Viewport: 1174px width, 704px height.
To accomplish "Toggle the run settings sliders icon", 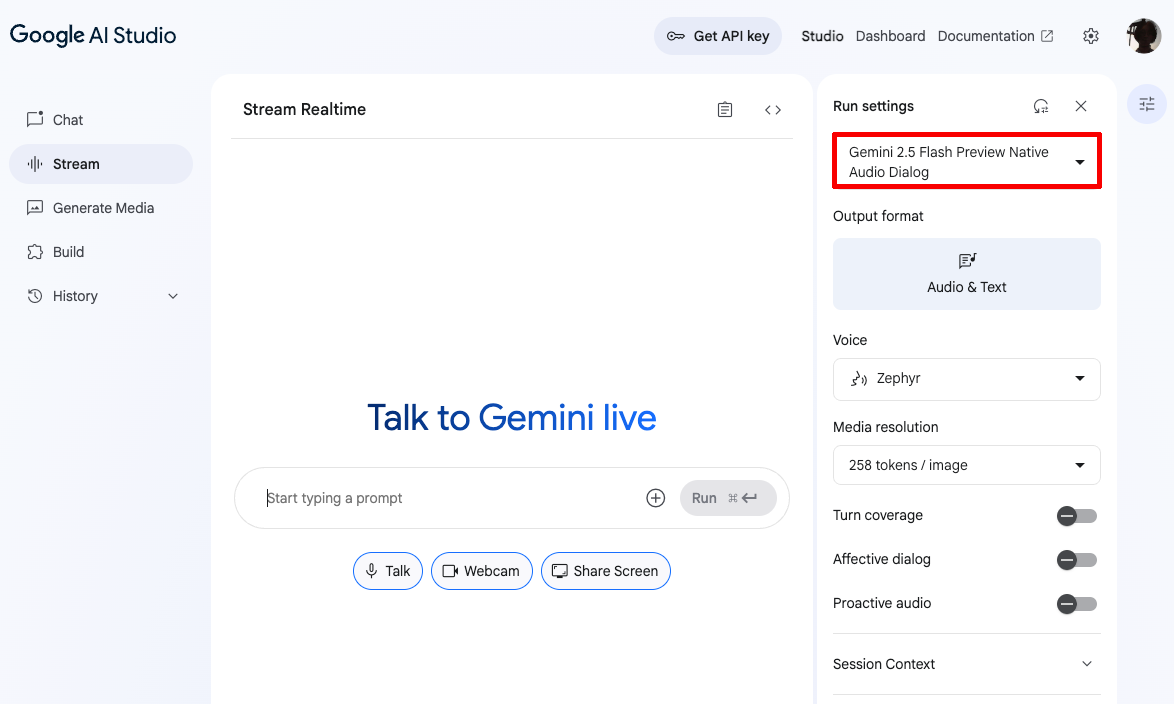I will coord(1147,104).
